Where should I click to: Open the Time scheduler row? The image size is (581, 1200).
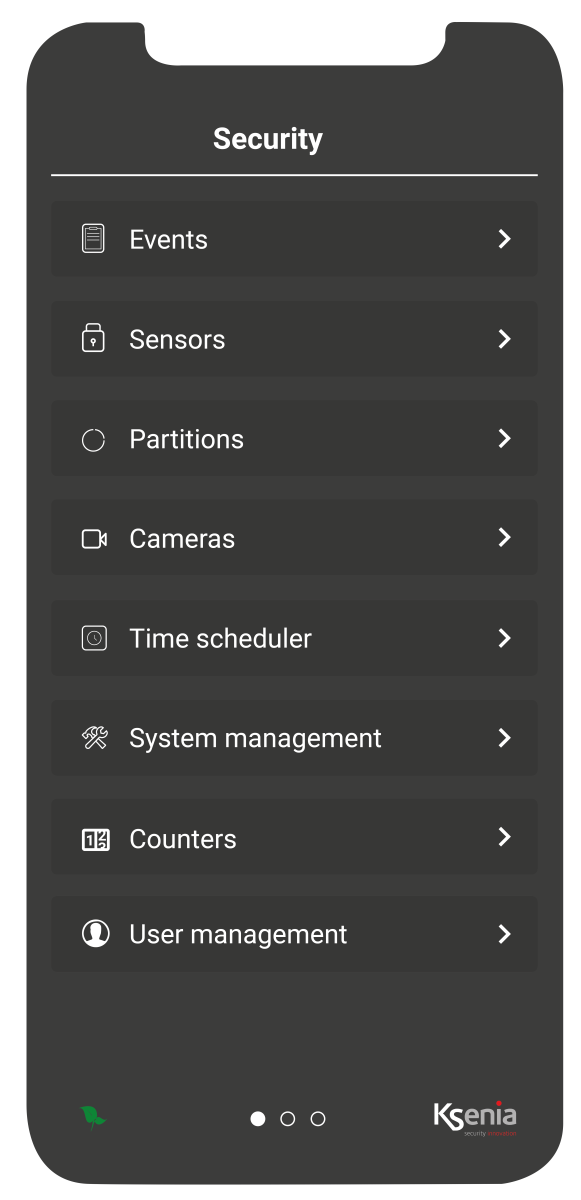pyautogui.click(x=294, y=638)
